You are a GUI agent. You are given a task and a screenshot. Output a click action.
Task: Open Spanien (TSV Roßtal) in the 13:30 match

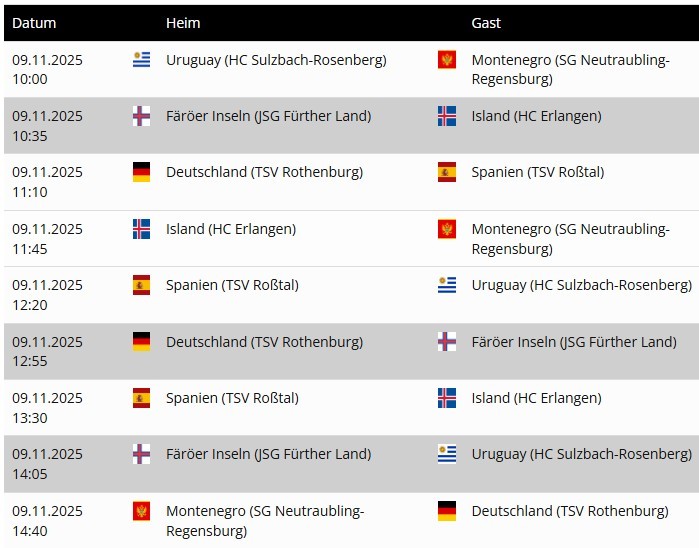tap(232, 398)
